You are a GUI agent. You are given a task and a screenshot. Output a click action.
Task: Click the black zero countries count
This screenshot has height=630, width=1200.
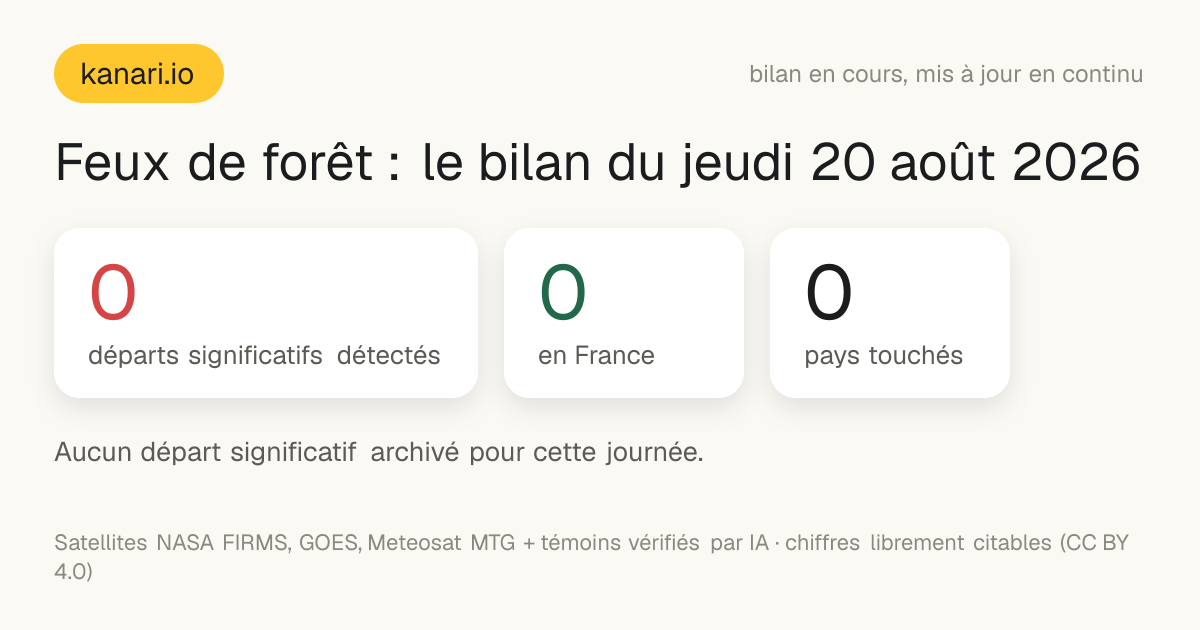pos(829,292)
